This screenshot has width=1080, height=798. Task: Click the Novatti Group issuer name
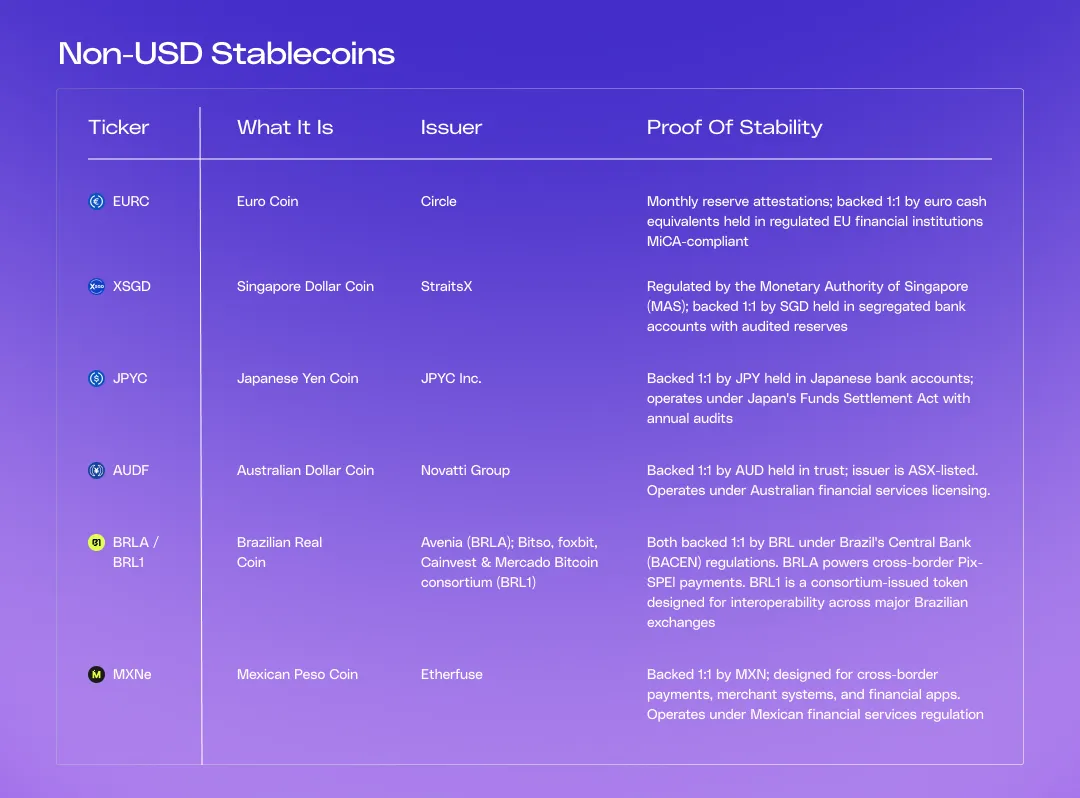coord(466,470)
